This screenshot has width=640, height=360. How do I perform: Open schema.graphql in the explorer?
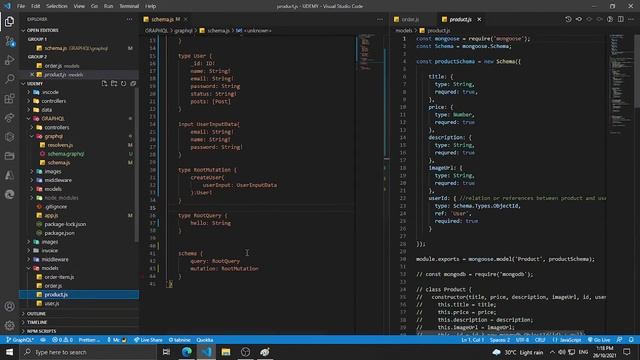[x=66, y=154]
